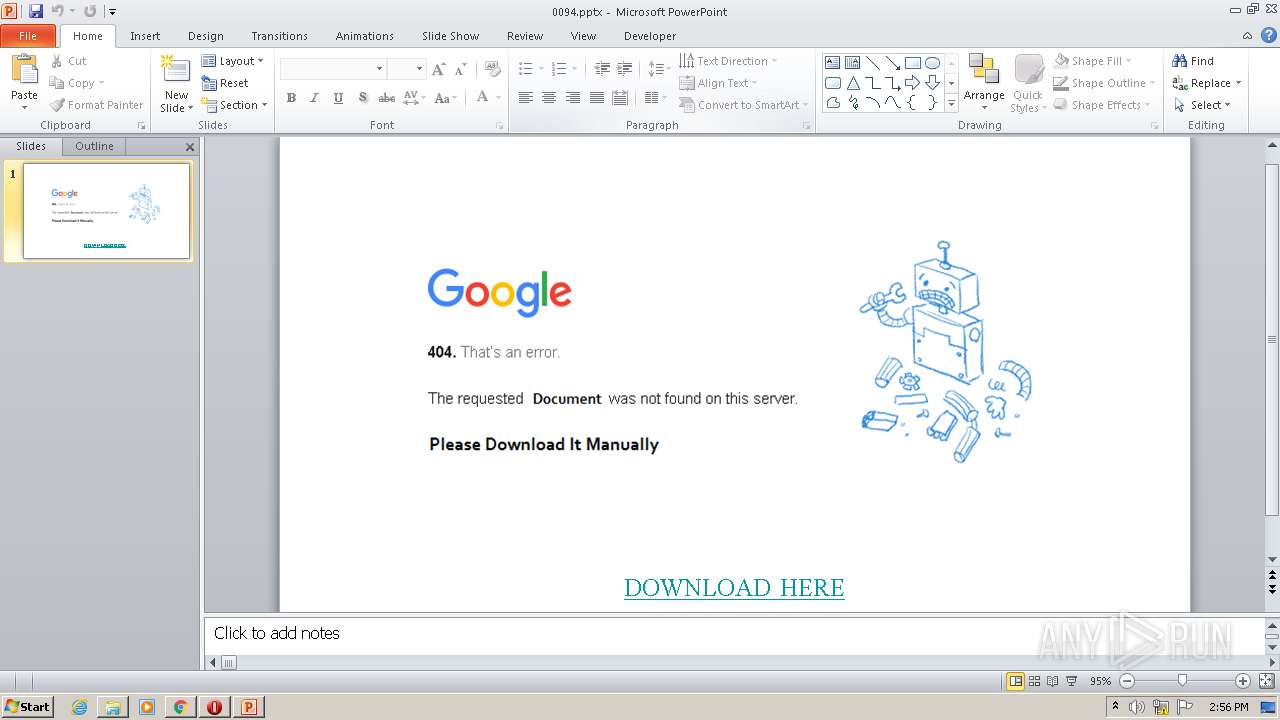Click the Find button

pos(1193,61)
